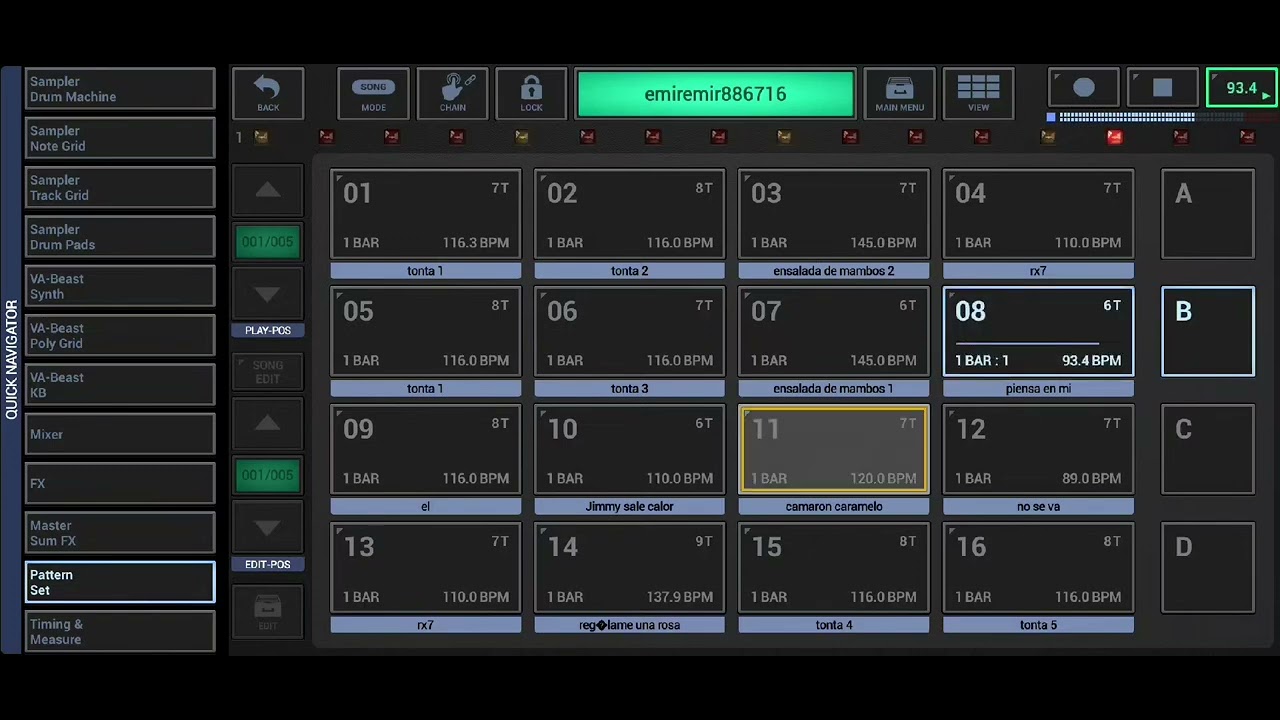Open Sampler Drum Pads in Quick Navigator
This screenshot has height=720, width=1280.
click(x=120, y=237)
